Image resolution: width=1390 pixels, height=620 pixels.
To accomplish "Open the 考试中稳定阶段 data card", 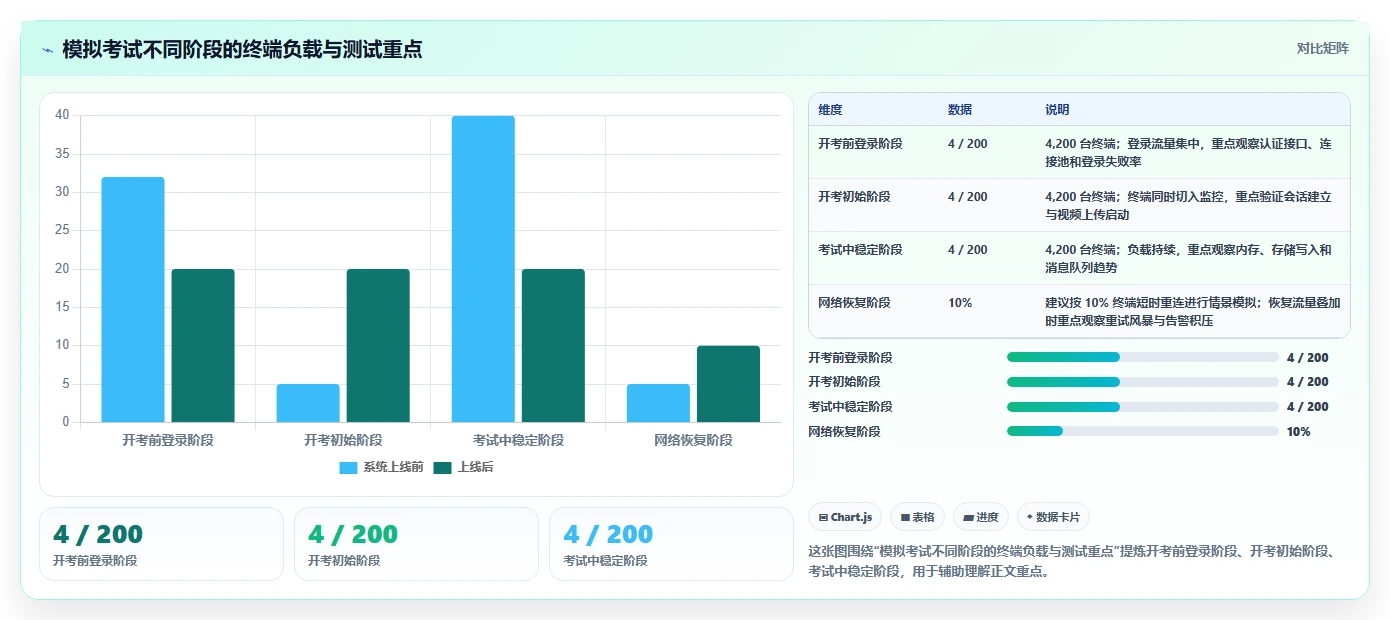I will tap(671, 544).
